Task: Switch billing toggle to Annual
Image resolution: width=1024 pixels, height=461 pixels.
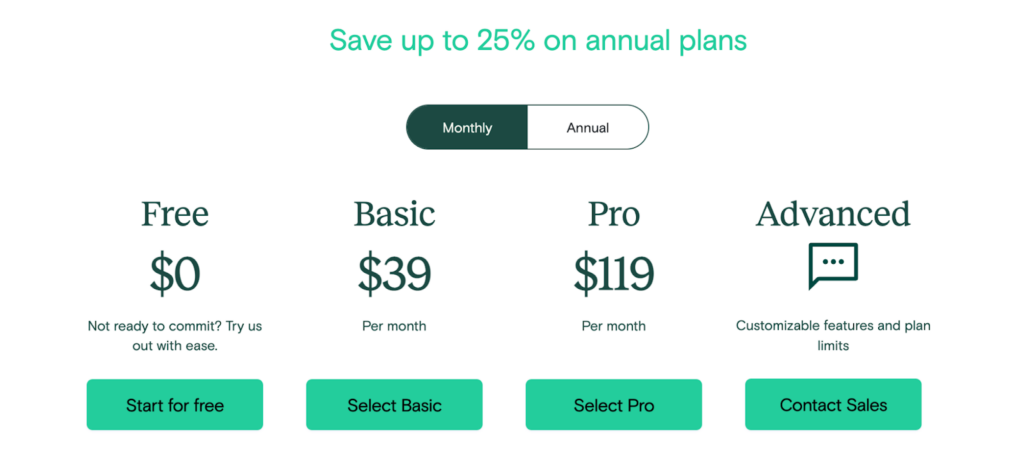Action: [588, 127]
